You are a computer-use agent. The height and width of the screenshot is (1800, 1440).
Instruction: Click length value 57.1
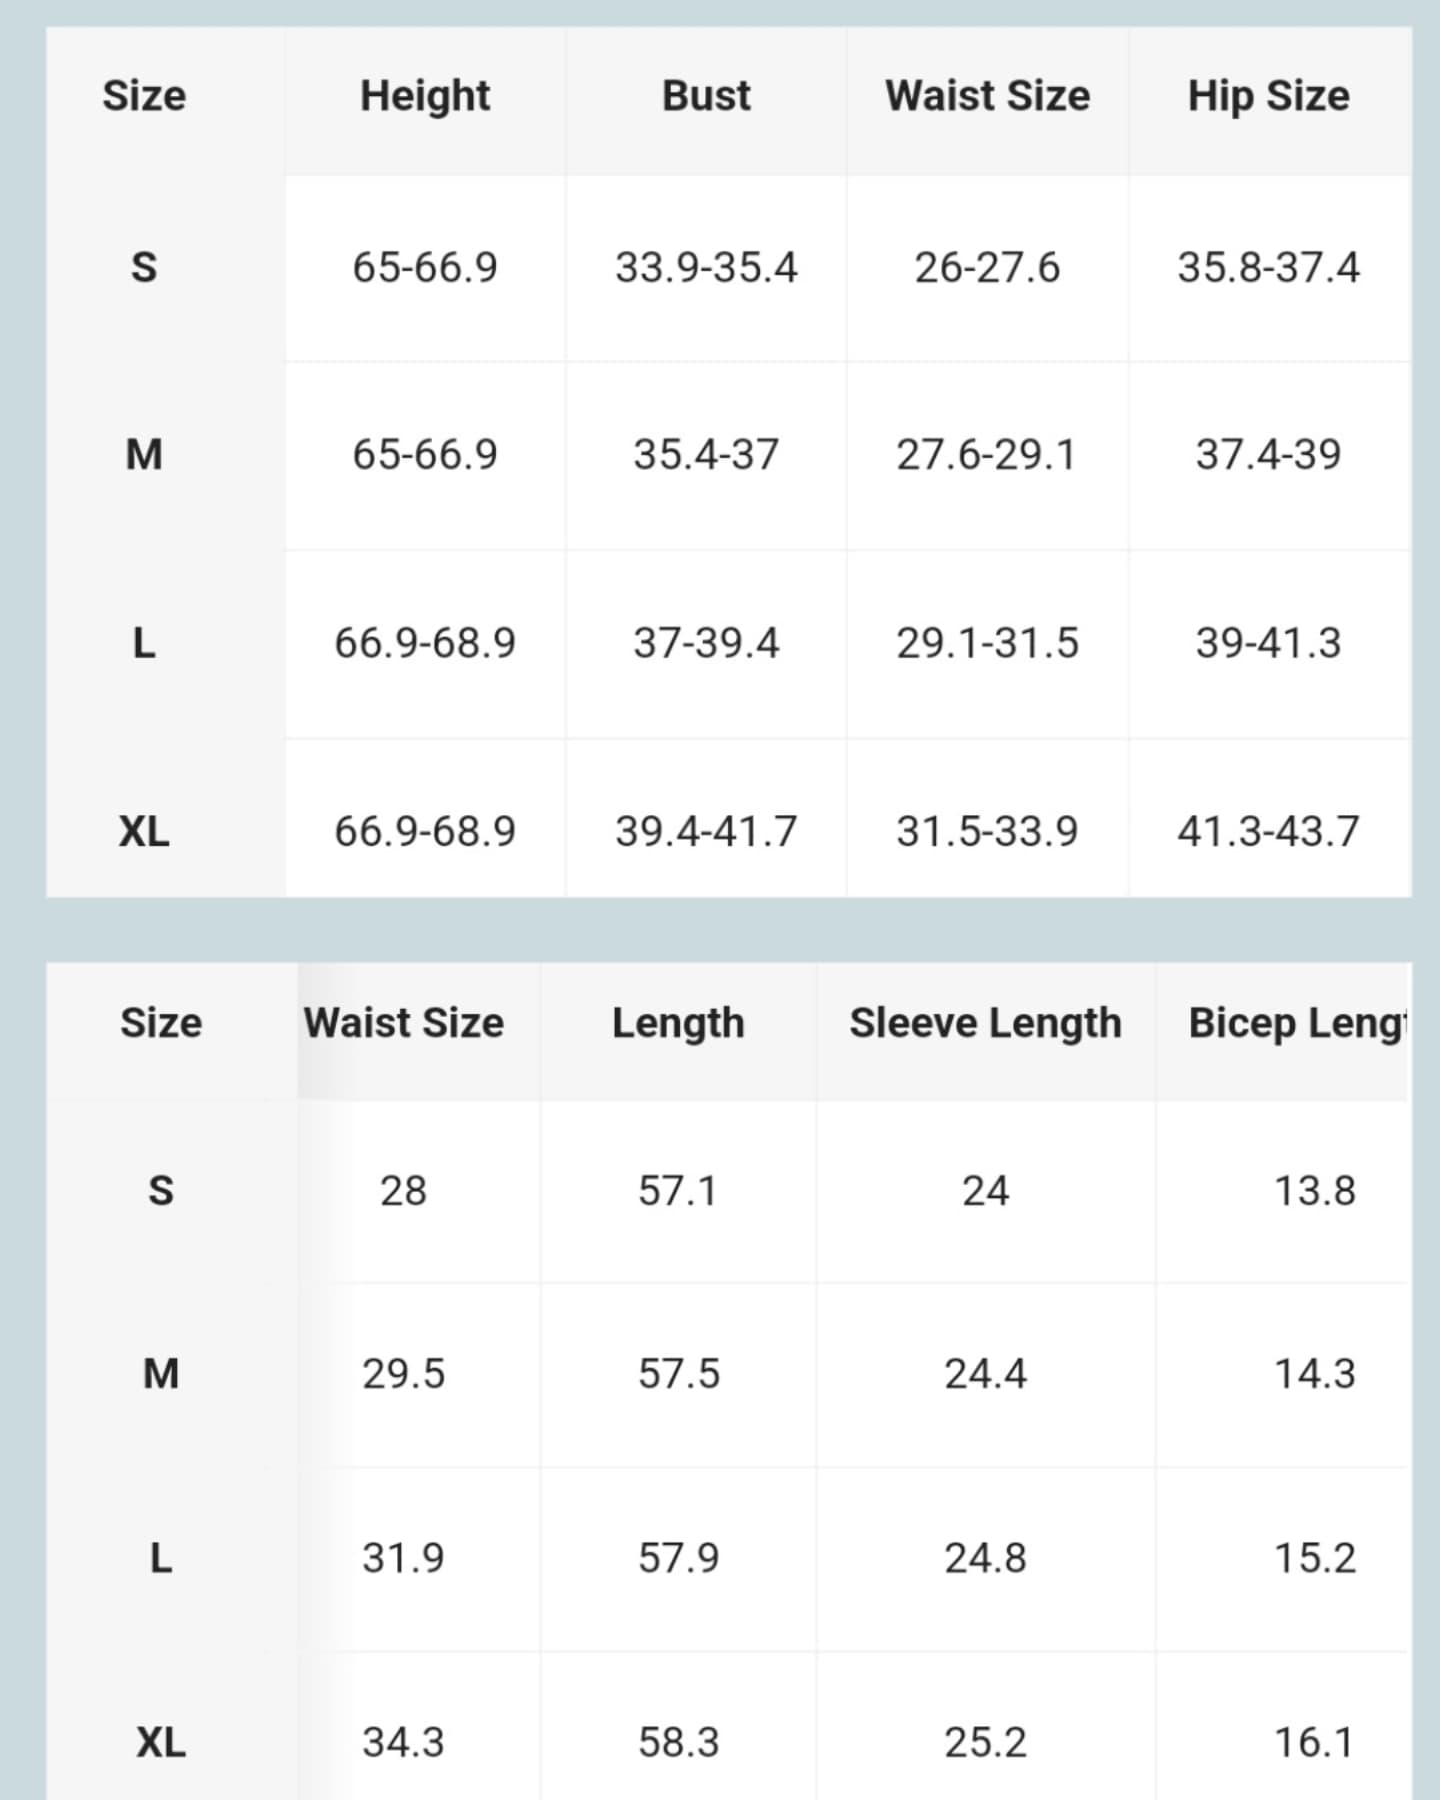(678, 1191)
